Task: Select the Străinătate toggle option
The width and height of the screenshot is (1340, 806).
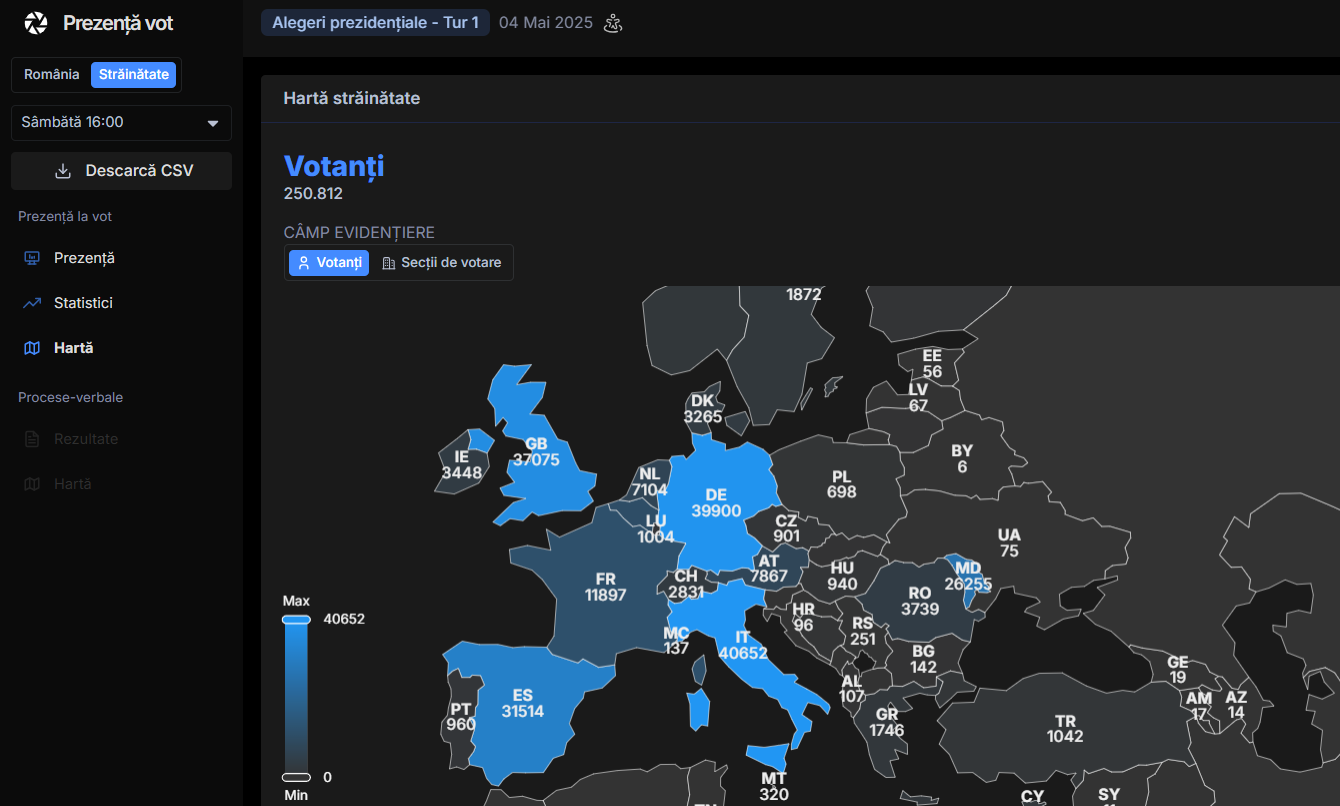Action: [x=134, y=75]
